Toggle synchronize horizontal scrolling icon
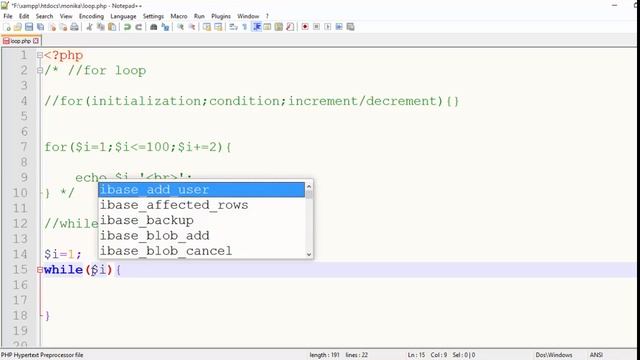This screenshot has height=360, width=640. [218, 27]
